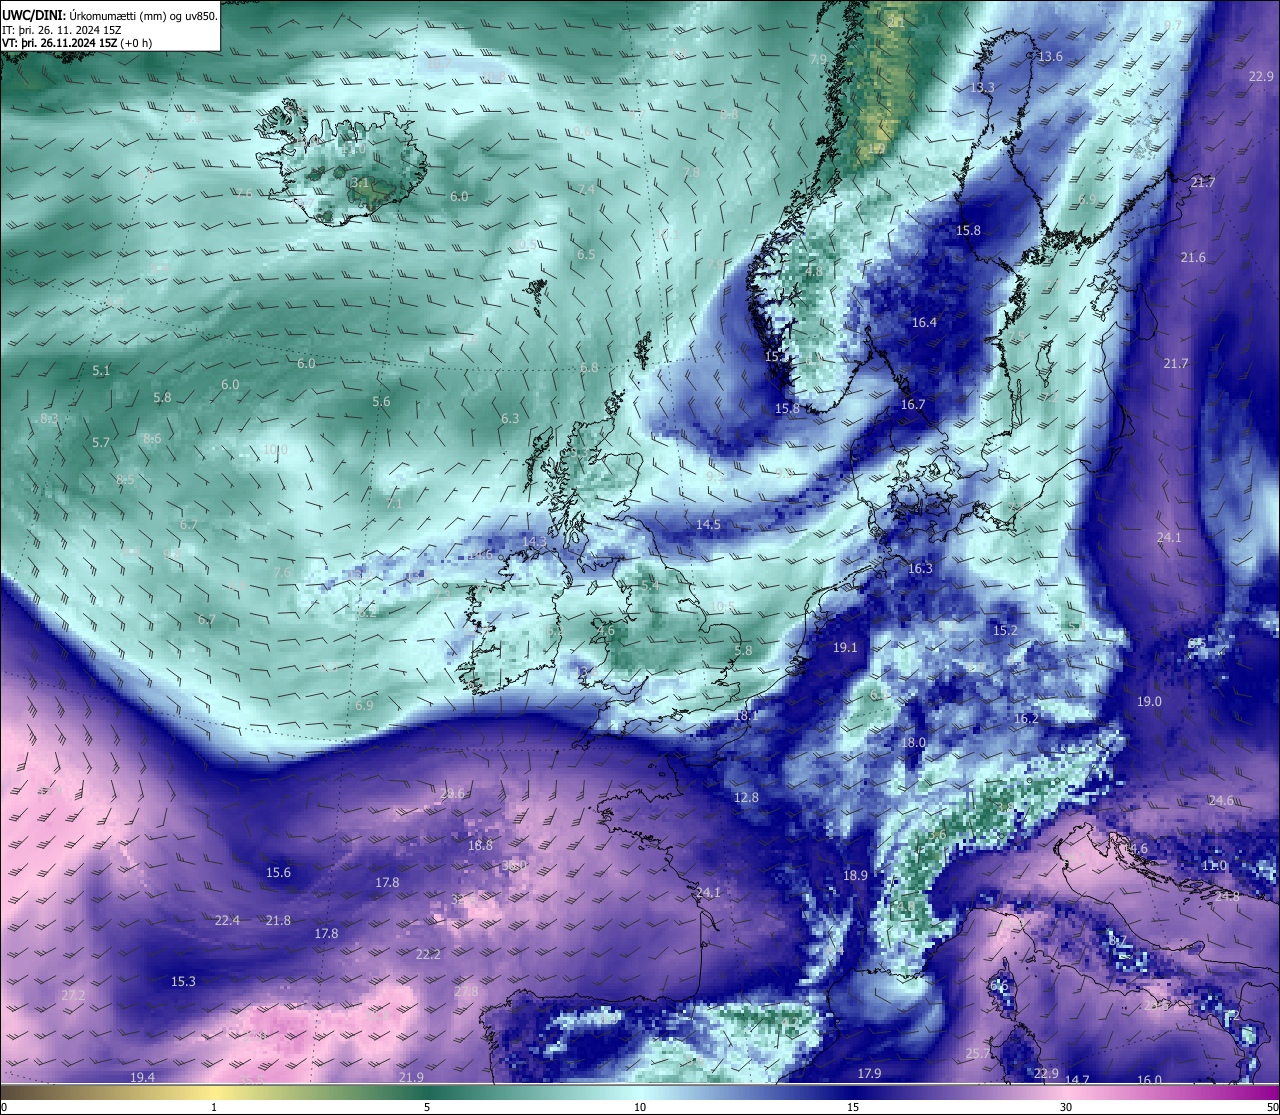The height and width of the screenshot is (1115, 1280).
Task: Click the map value 15.3
Action: [x=183, y=982]
